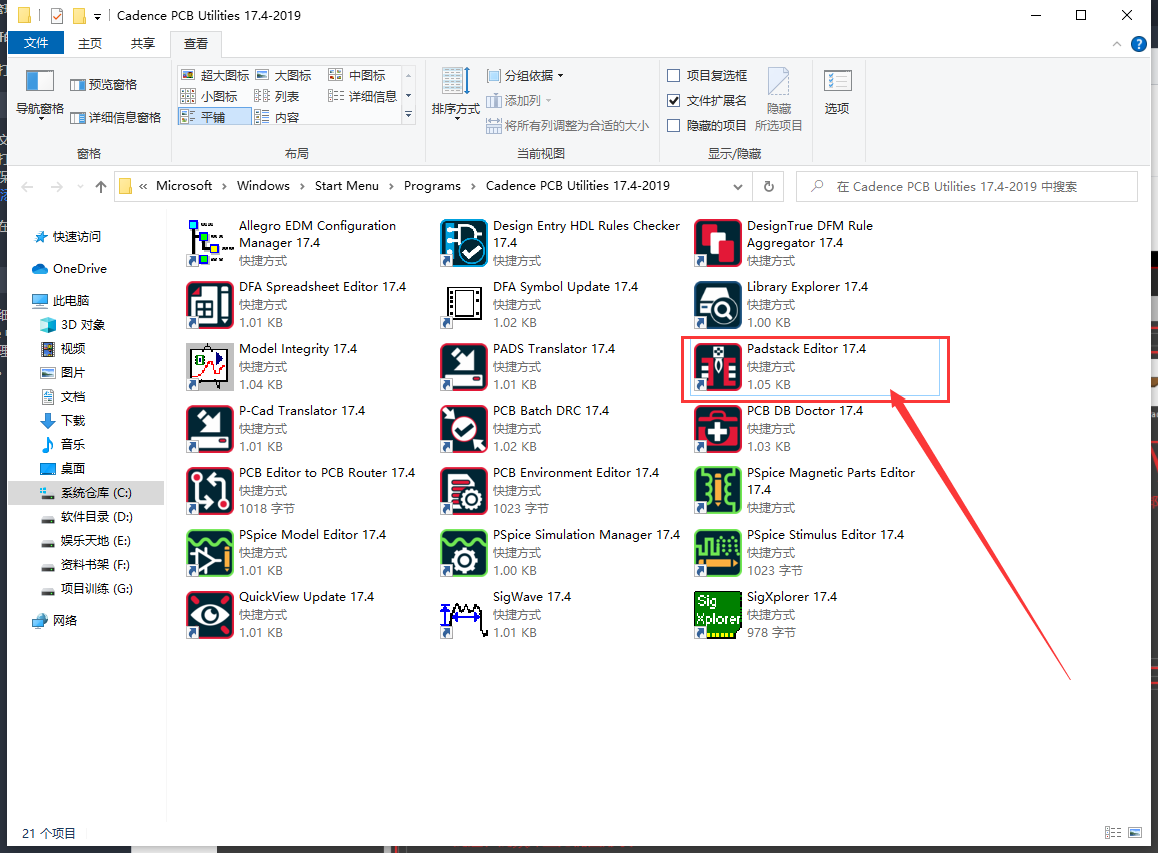Open the Padstack Editor 17.4 shortcut icon
Screen dimensions: 1158x853
(x=717, y=367)
